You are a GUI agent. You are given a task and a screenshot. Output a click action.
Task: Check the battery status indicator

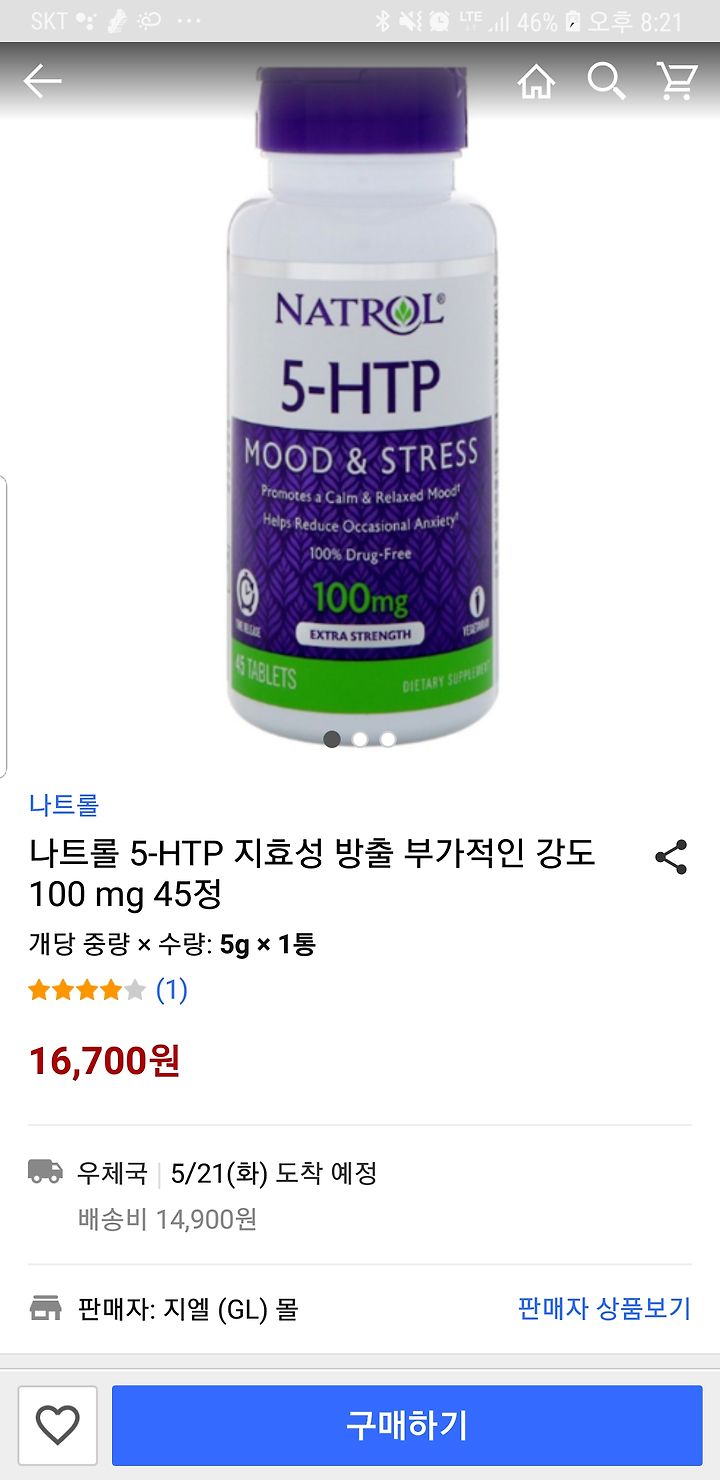click(x=573, y=21)
